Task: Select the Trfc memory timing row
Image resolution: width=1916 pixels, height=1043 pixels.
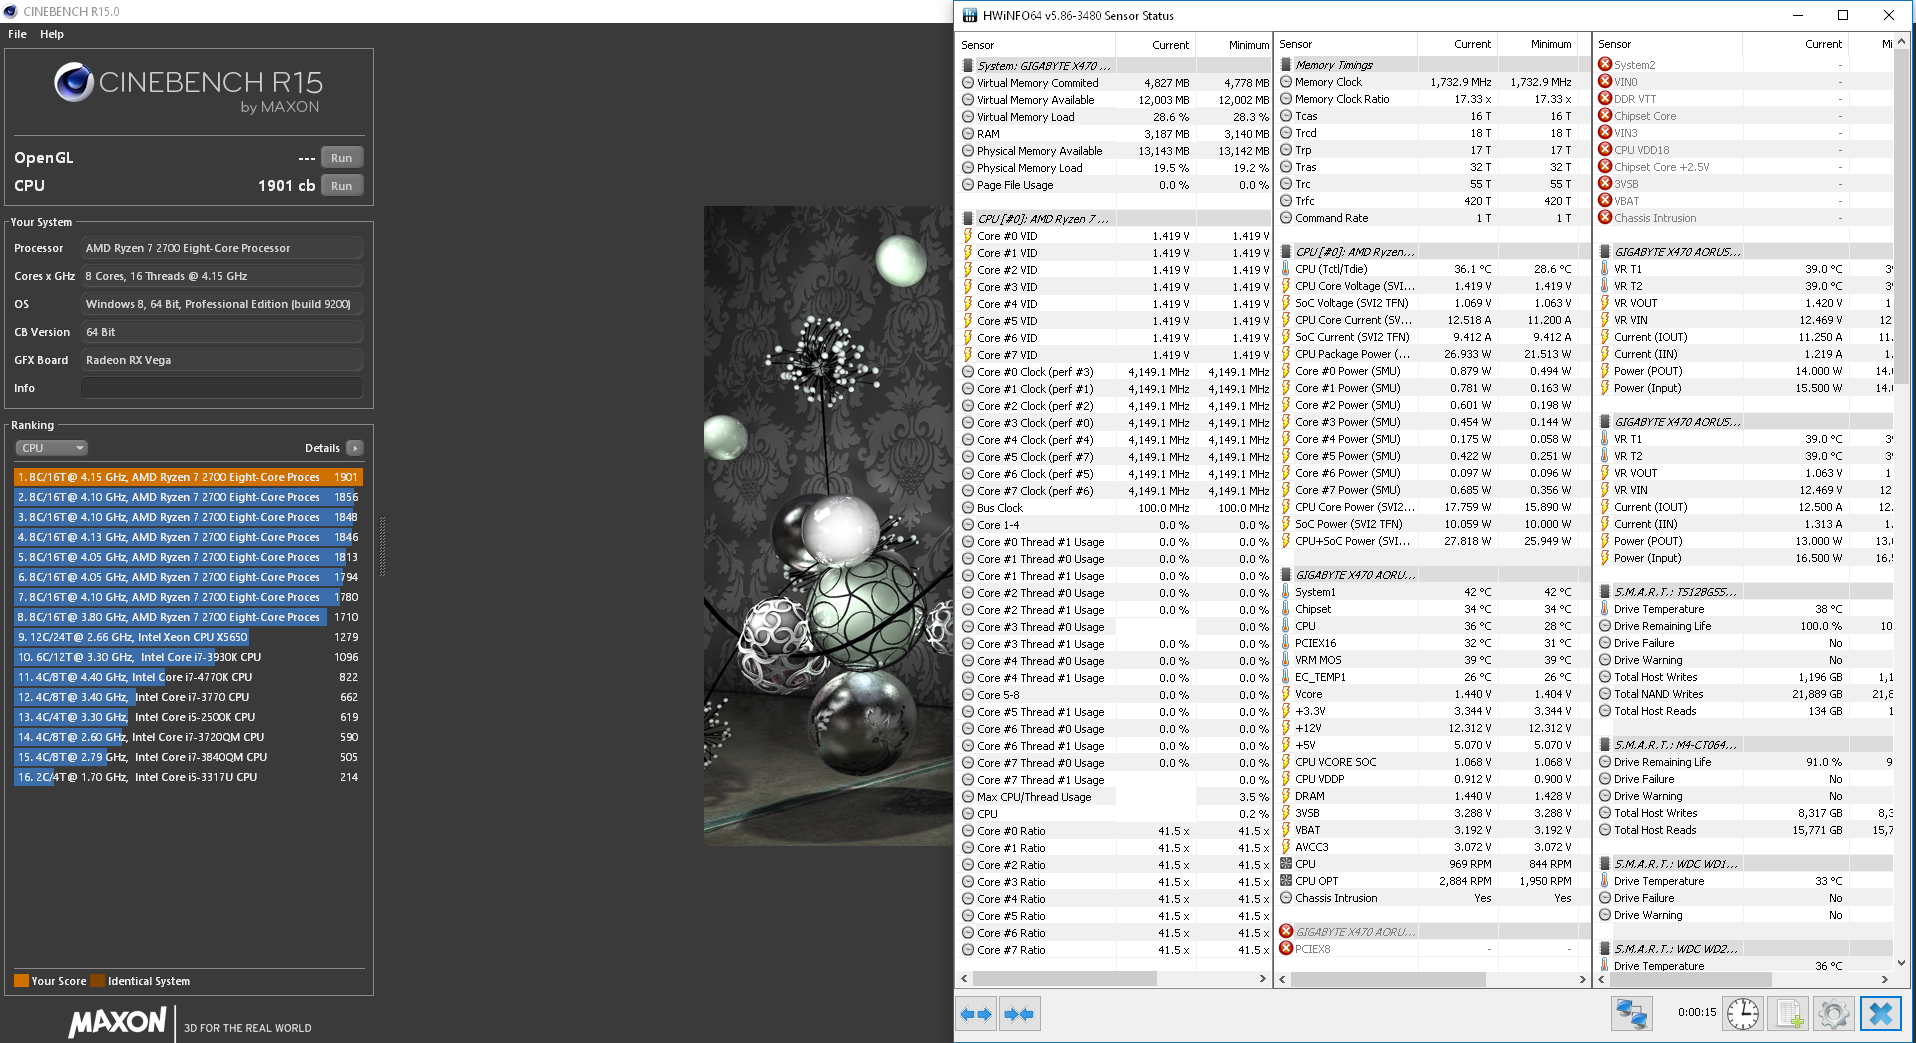Action: [1433, 201]
